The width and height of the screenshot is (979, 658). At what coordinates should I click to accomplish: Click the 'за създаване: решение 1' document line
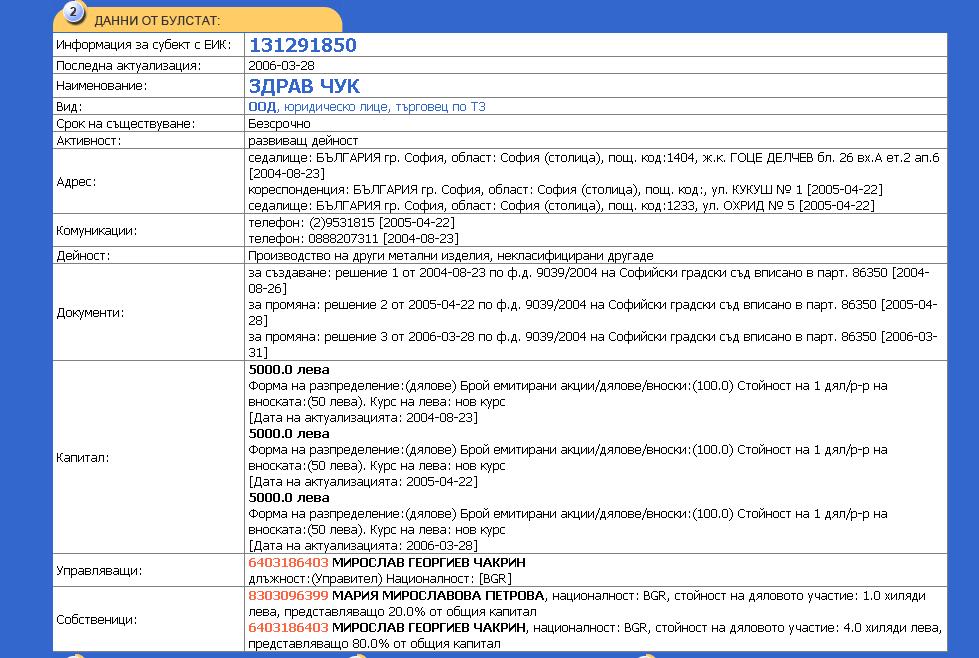click(x=589, y=280)
